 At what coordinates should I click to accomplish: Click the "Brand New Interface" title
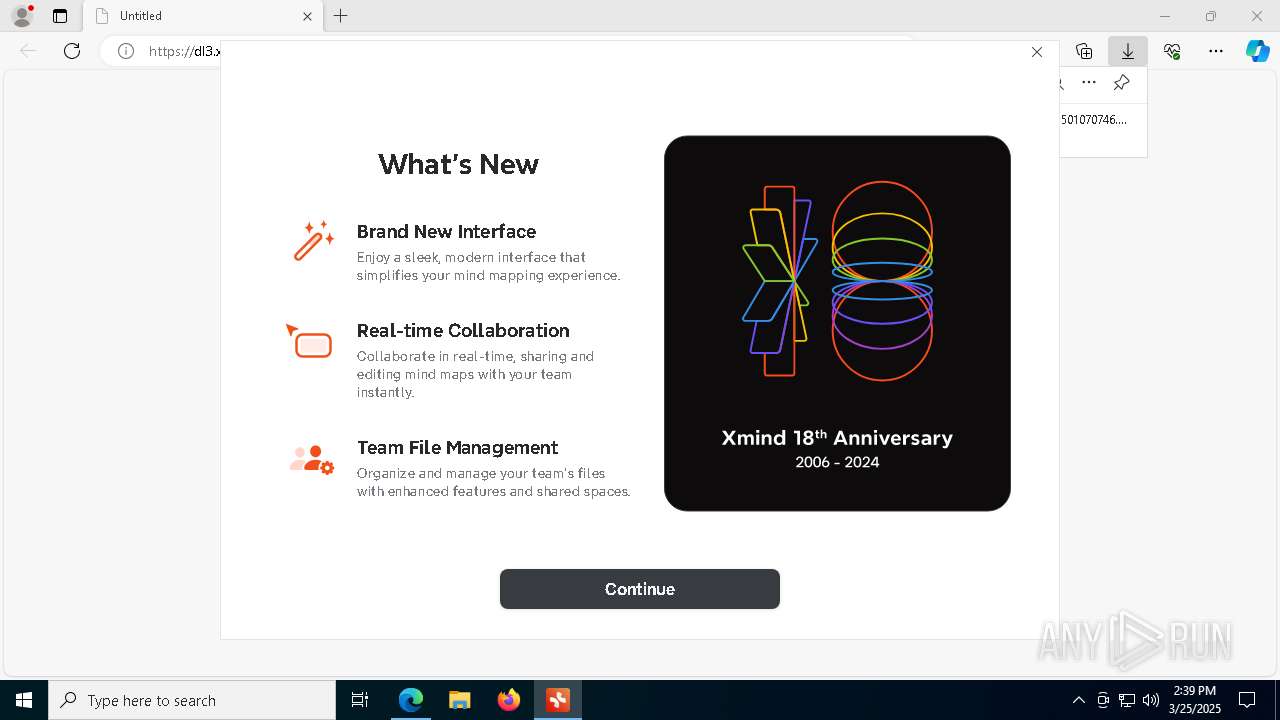click(x=446, y=231)
